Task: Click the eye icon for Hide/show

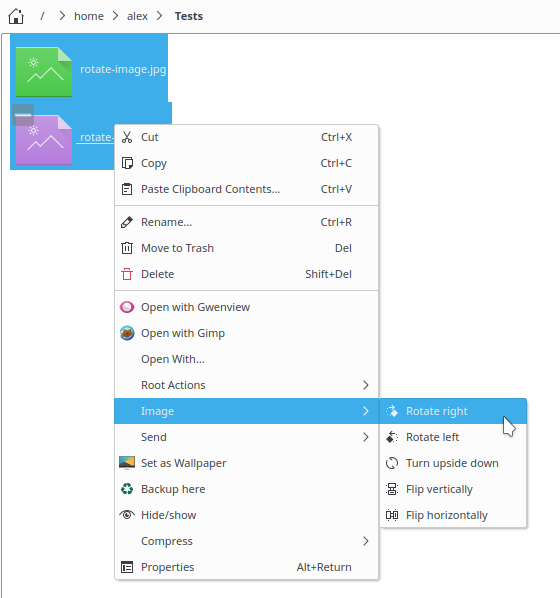Action: point(127,514)
